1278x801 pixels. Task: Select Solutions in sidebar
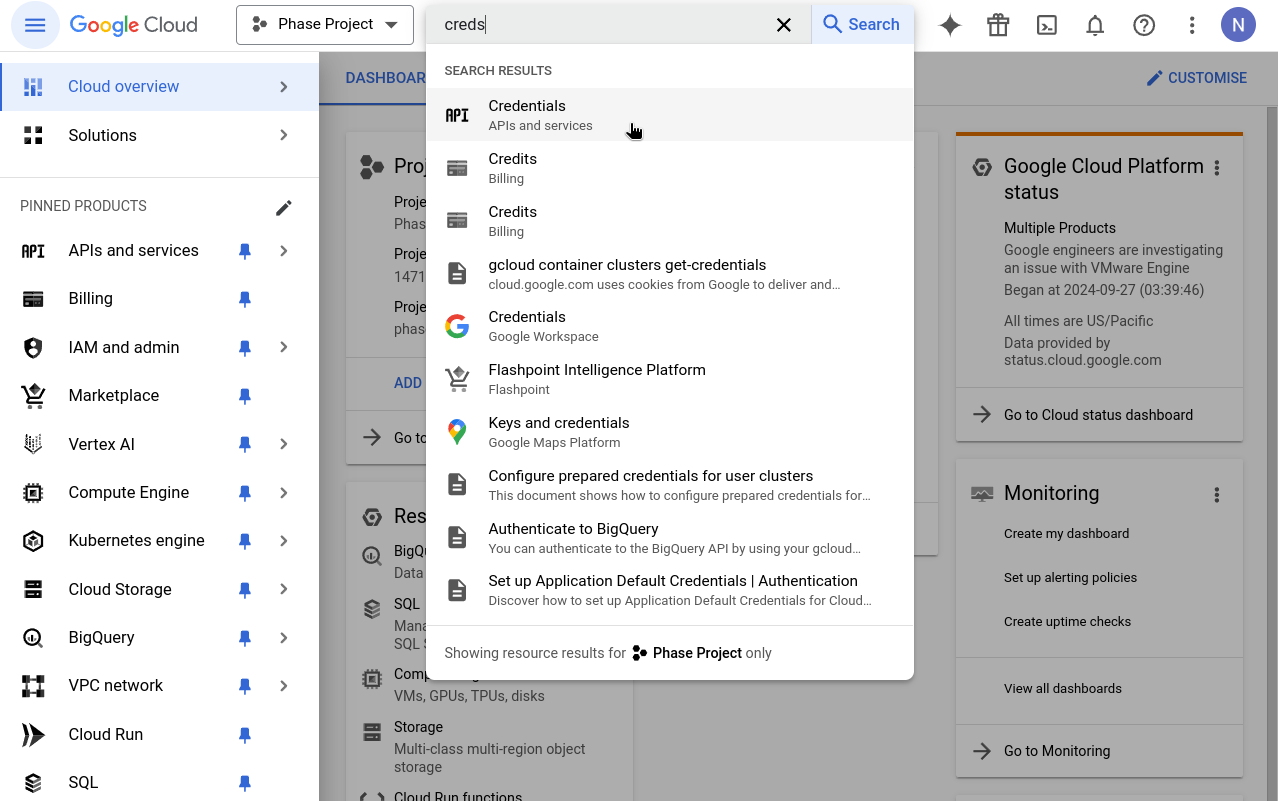pyautogui.click(x=159, y=135)
